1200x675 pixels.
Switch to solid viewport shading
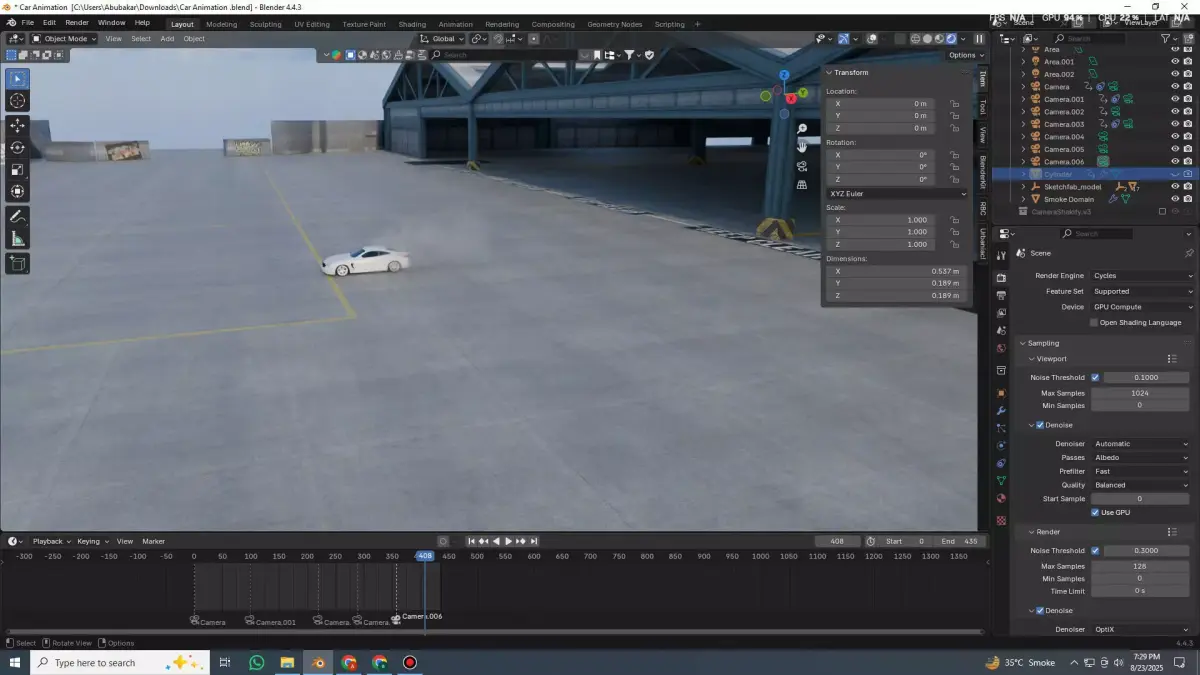tap(927, 39)
